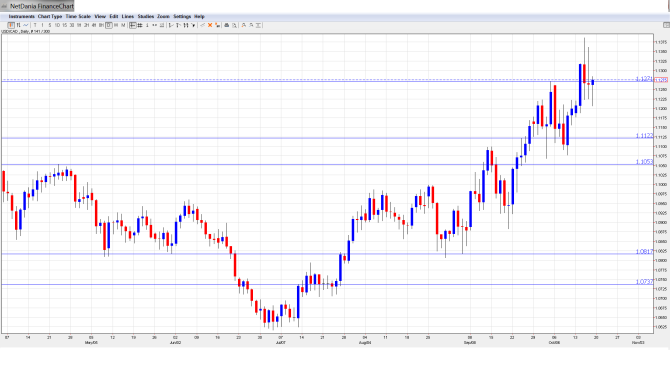The image size is (670, 376).
Task: Switch to 1-minute time scale
Action: pyautogui.click(x=42, y=26)
